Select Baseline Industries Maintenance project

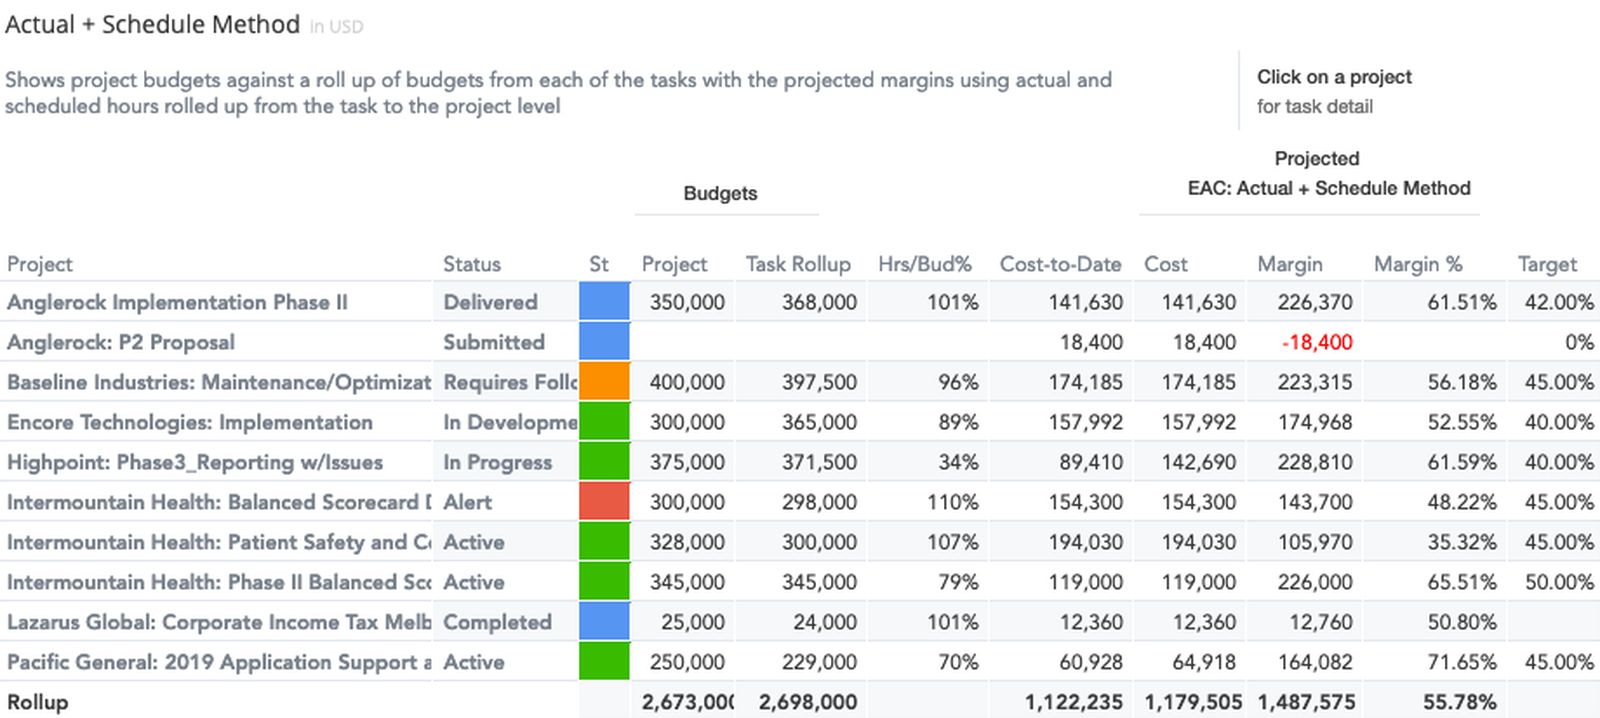click(218, 382)
